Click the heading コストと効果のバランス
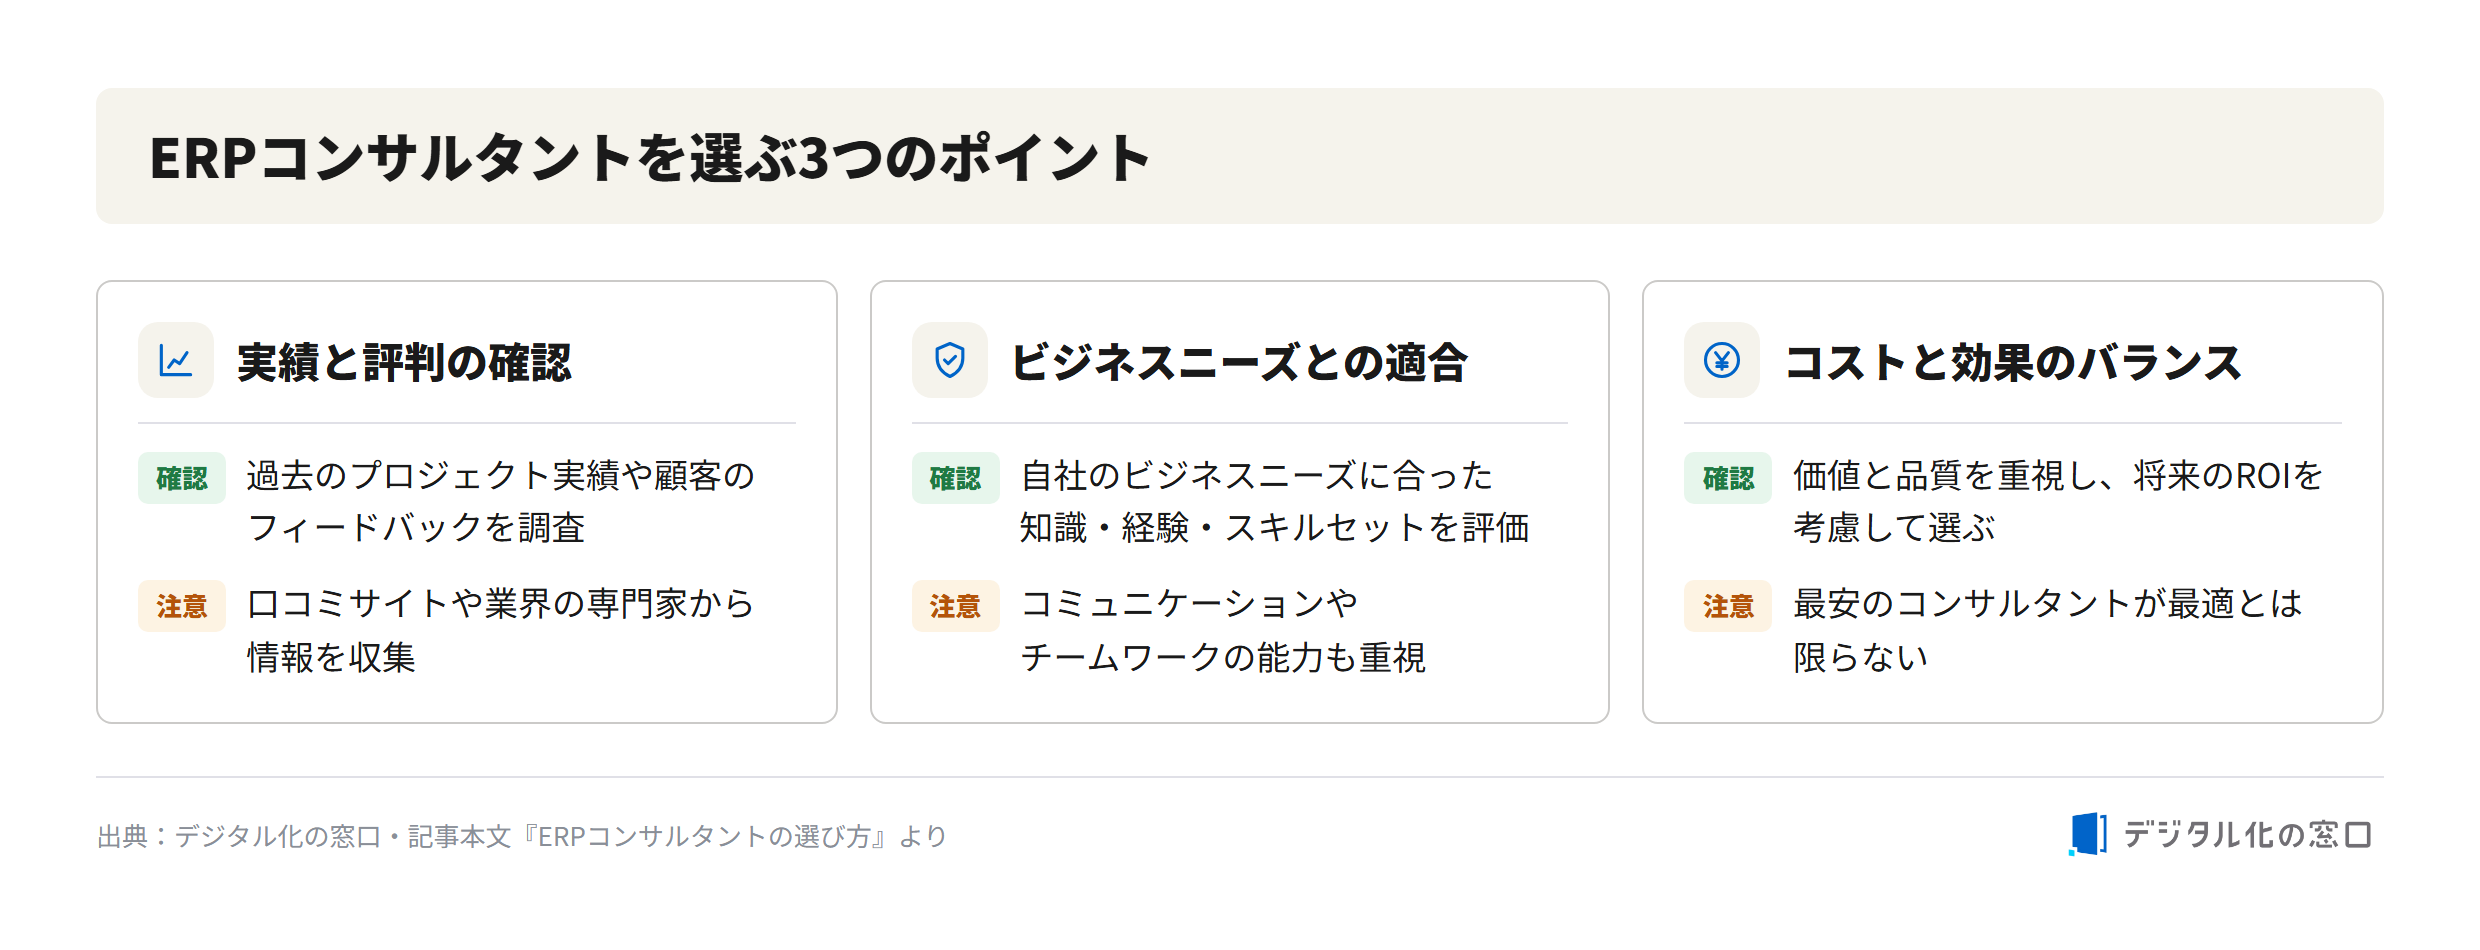Viewport: 2480px width, 950px height. point(2013,362)
